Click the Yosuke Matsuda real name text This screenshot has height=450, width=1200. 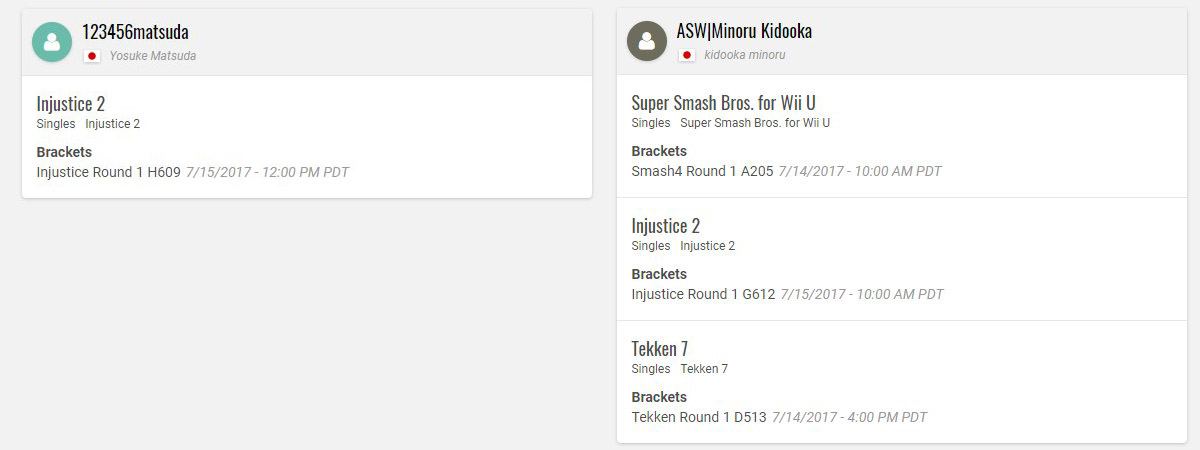[x=153, y=56]
